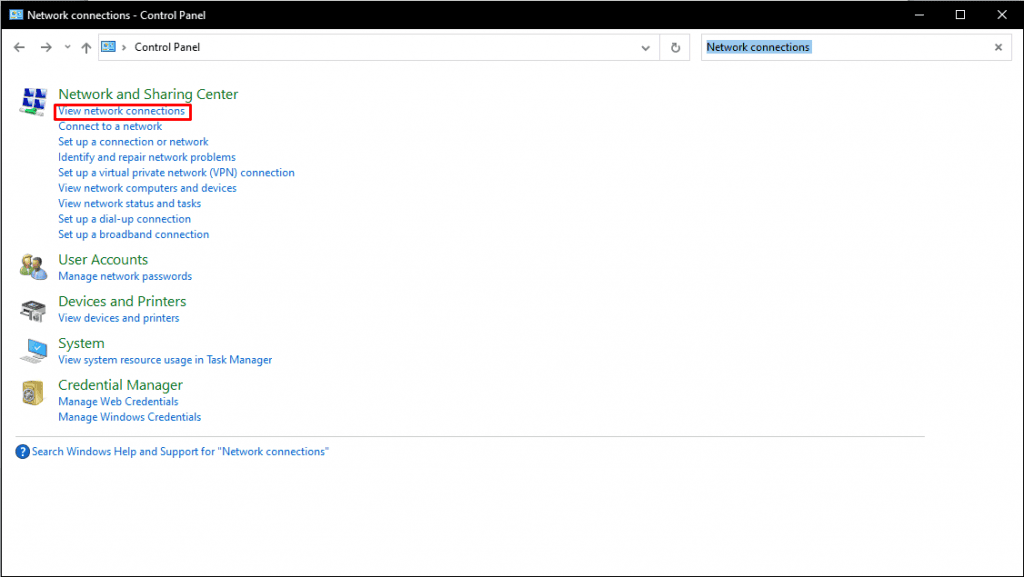Open View system resource usage in Task Manager
This screenshot has height=577, width=1024.
point(165,360)
